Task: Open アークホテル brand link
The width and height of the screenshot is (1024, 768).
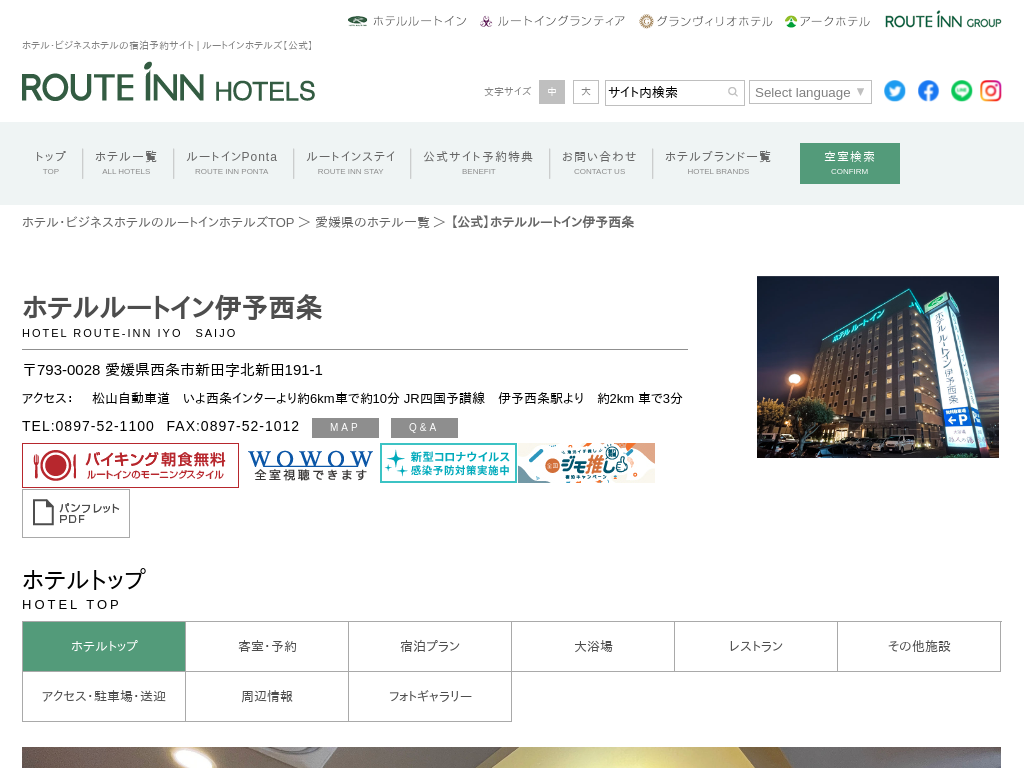Action: [x=827, y=21]
